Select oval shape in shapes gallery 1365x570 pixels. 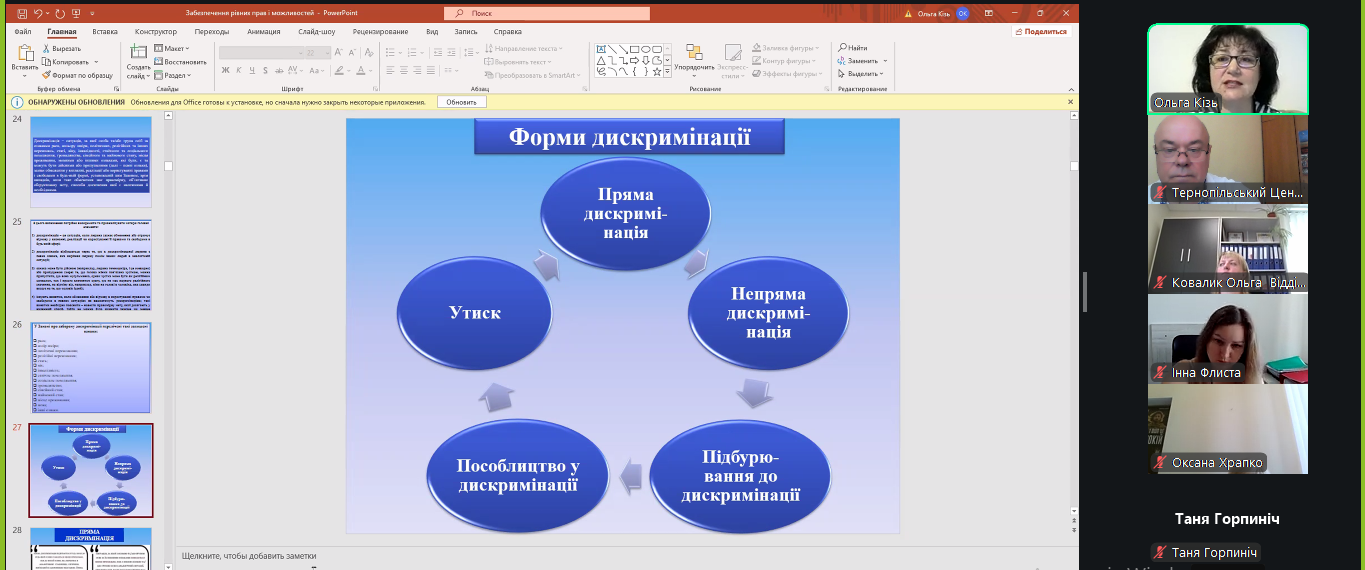[x=646, y=49]
